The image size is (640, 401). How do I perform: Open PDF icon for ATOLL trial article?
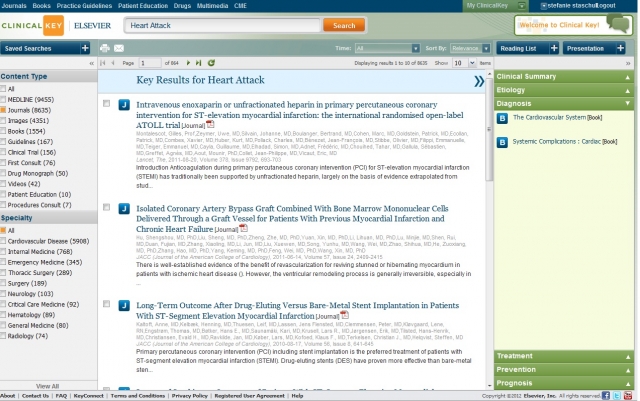pos(210,124)
